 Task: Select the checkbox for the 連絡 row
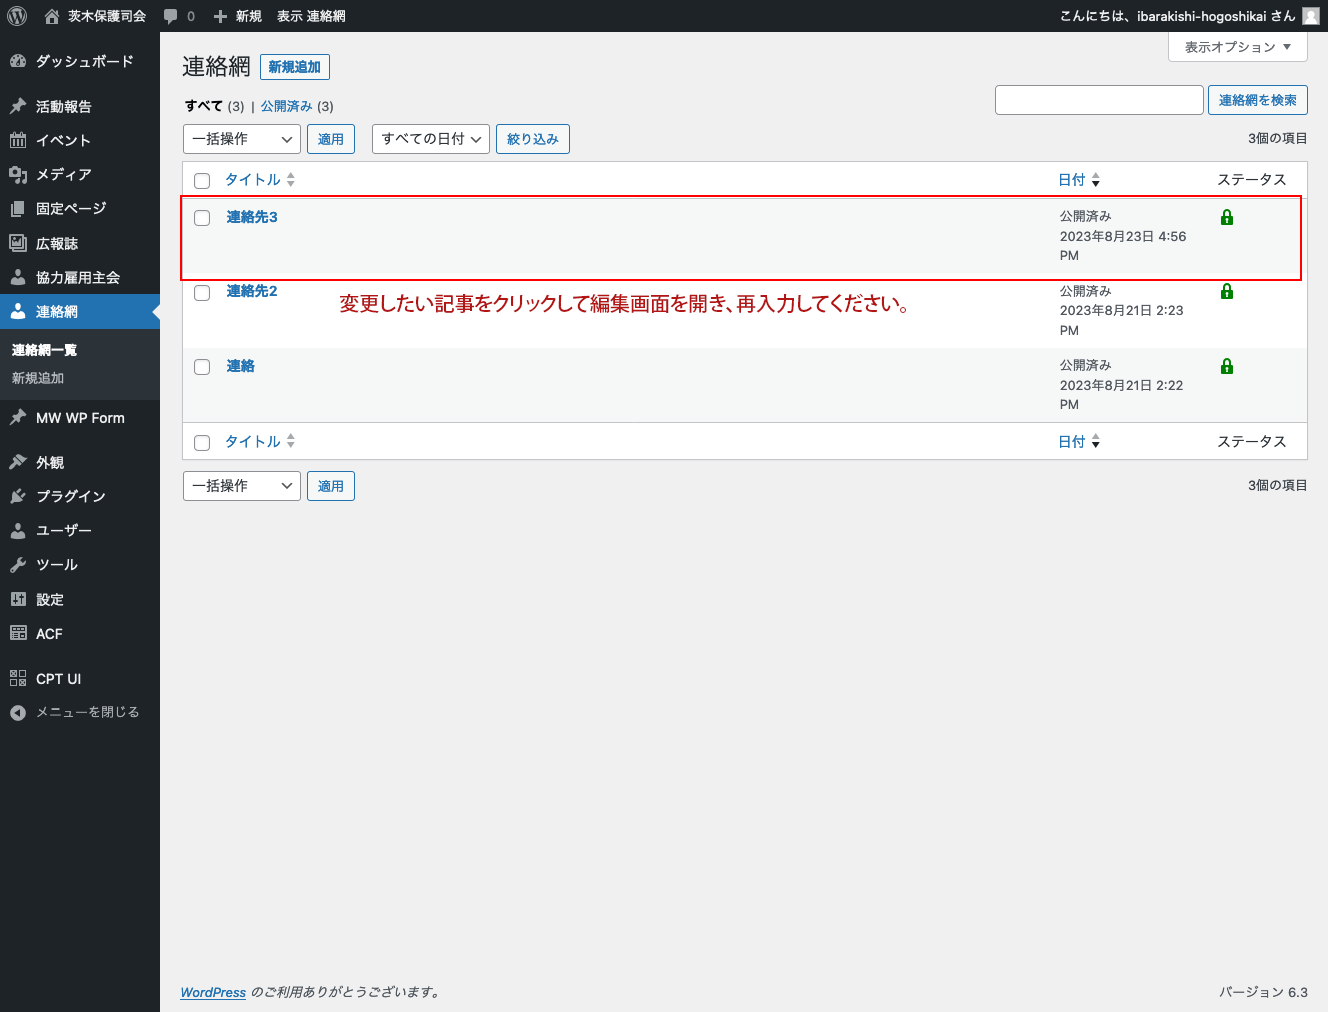pos(202,367)
